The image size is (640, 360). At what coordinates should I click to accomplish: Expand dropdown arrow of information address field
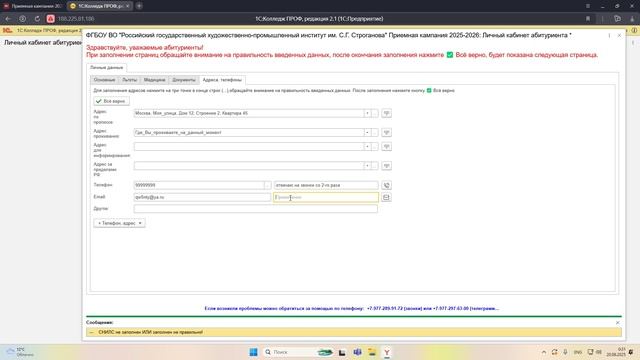point(367,146)
